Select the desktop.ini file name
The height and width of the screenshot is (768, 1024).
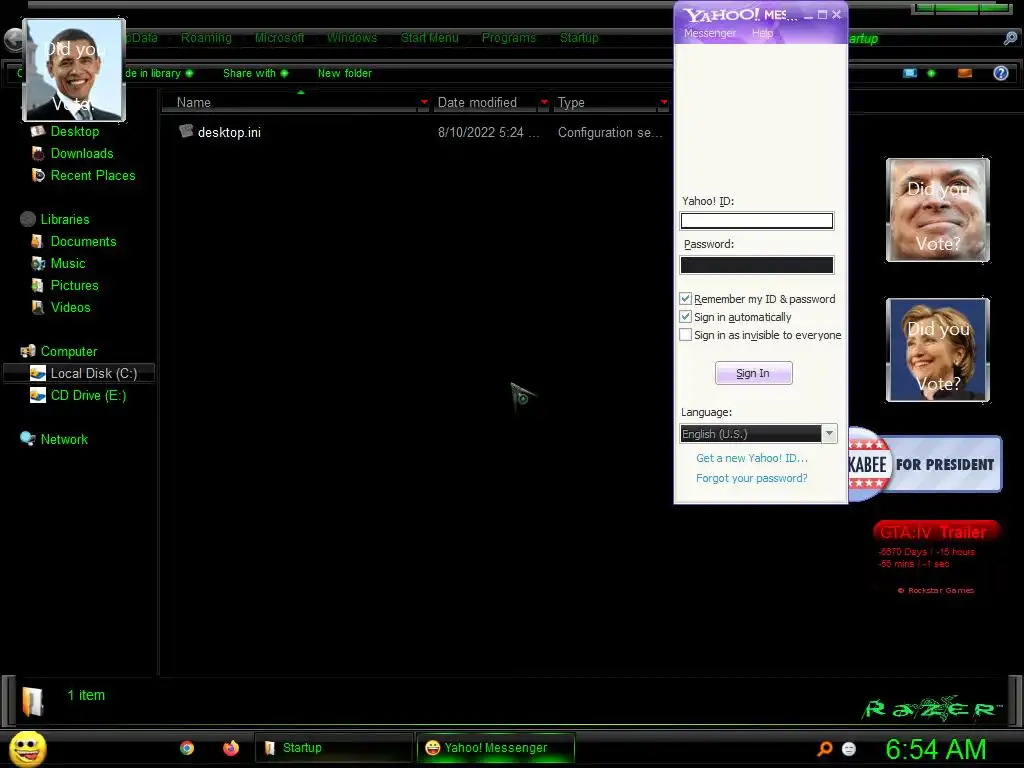click(229, 132)
